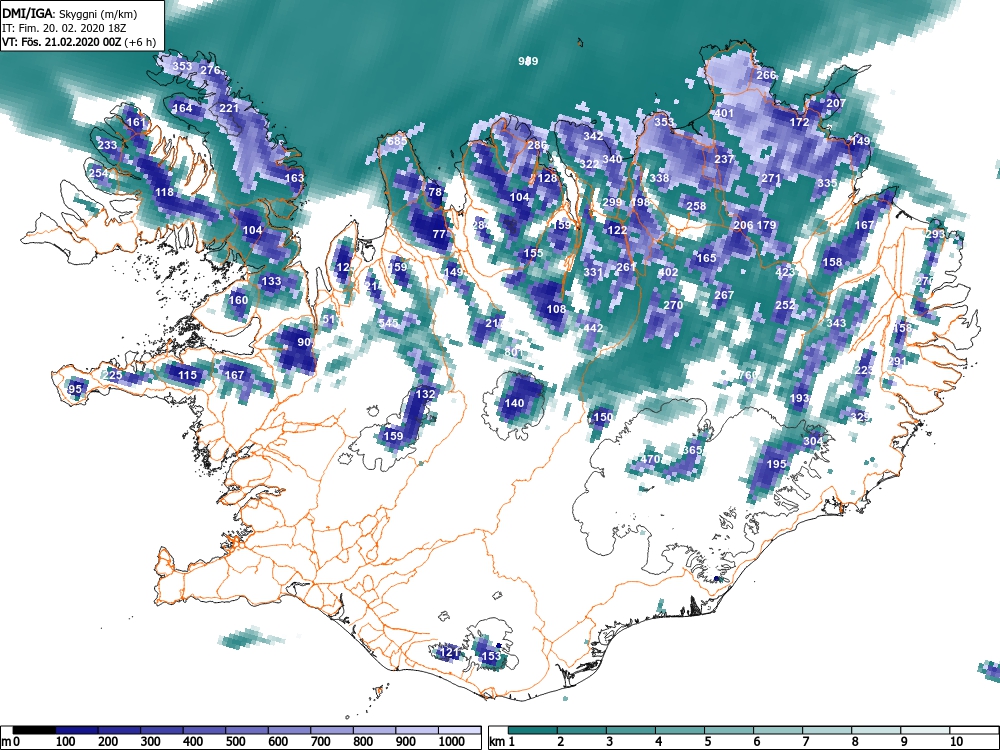Screen dimensions: 1000x750
Task: Click the 'km 1' label on the kilometre scale
Action: (x=503, y=741)
